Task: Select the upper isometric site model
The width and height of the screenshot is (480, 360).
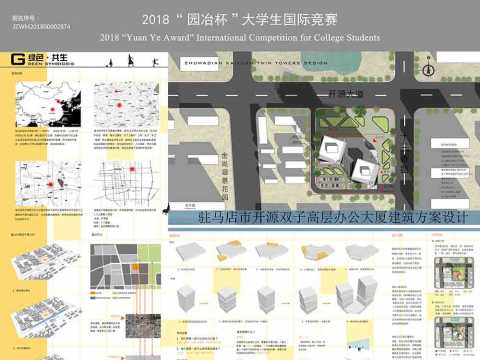Action: coord(45,261)
